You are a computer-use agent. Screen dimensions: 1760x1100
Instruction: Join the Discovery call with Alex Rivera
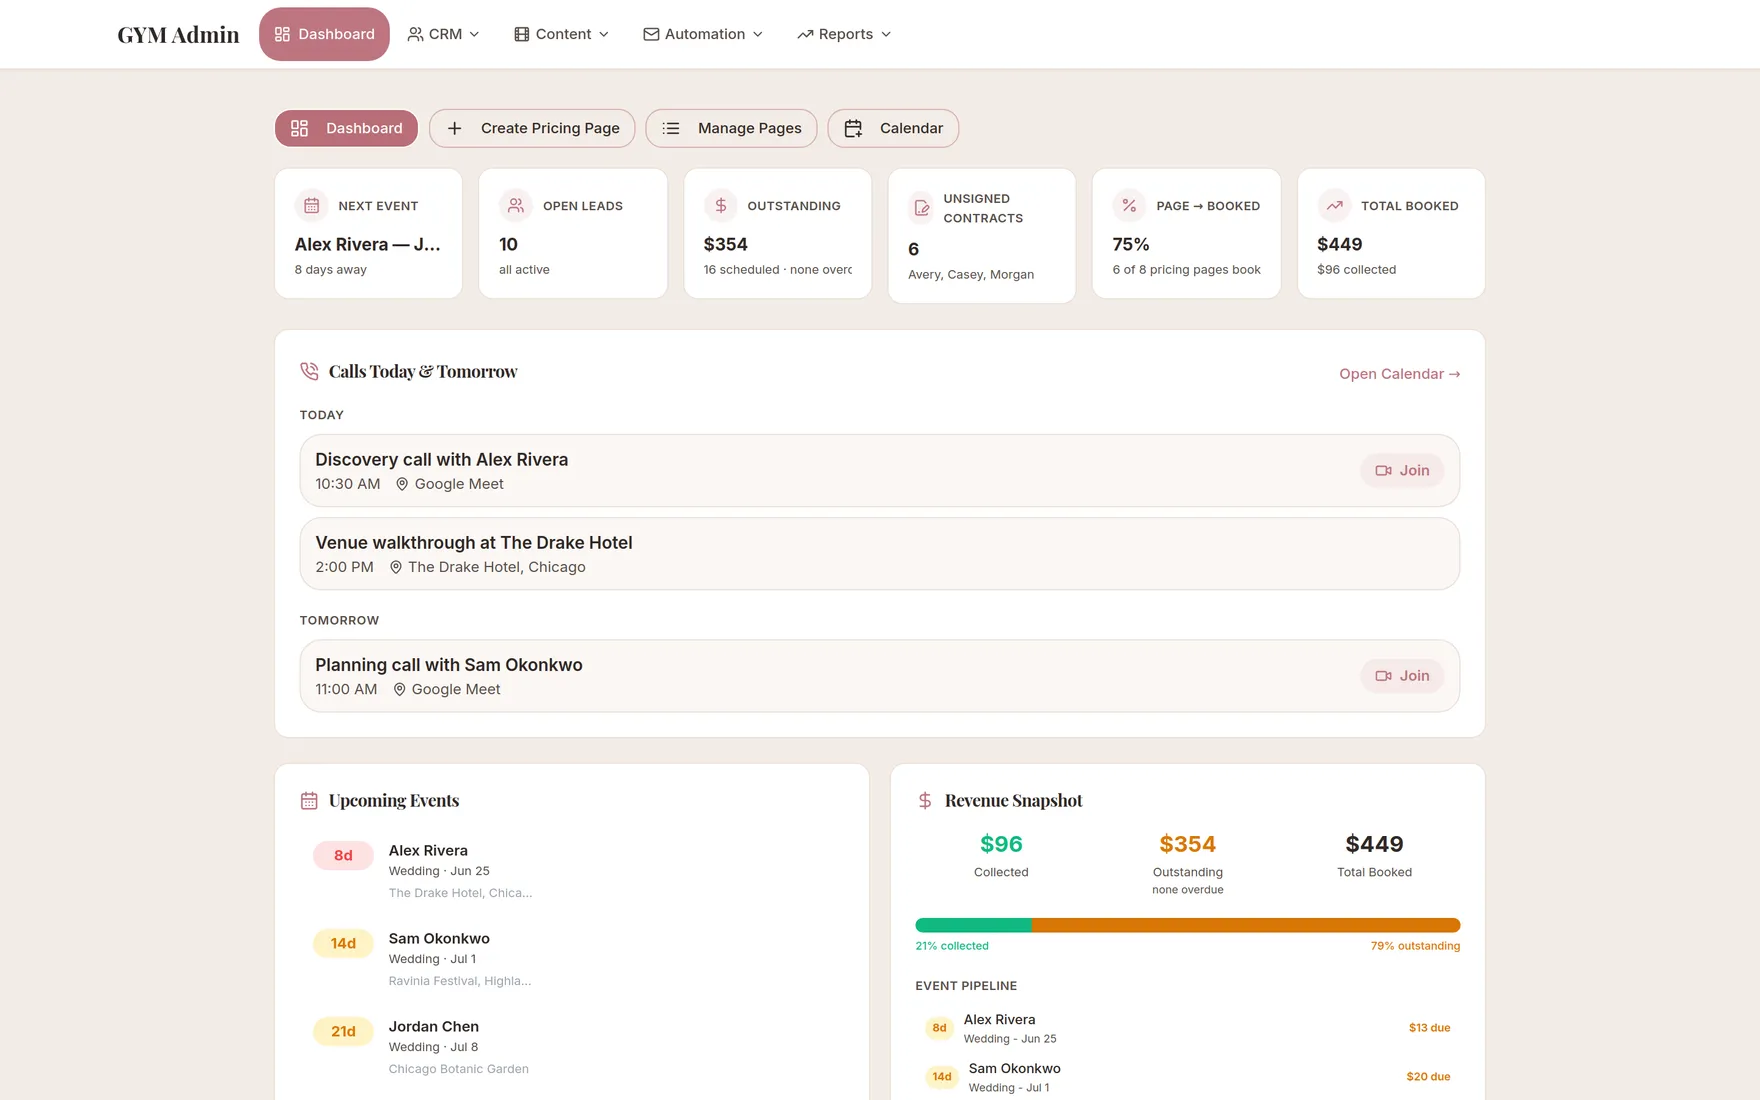pyautogui.click(x=1402, y=470)
